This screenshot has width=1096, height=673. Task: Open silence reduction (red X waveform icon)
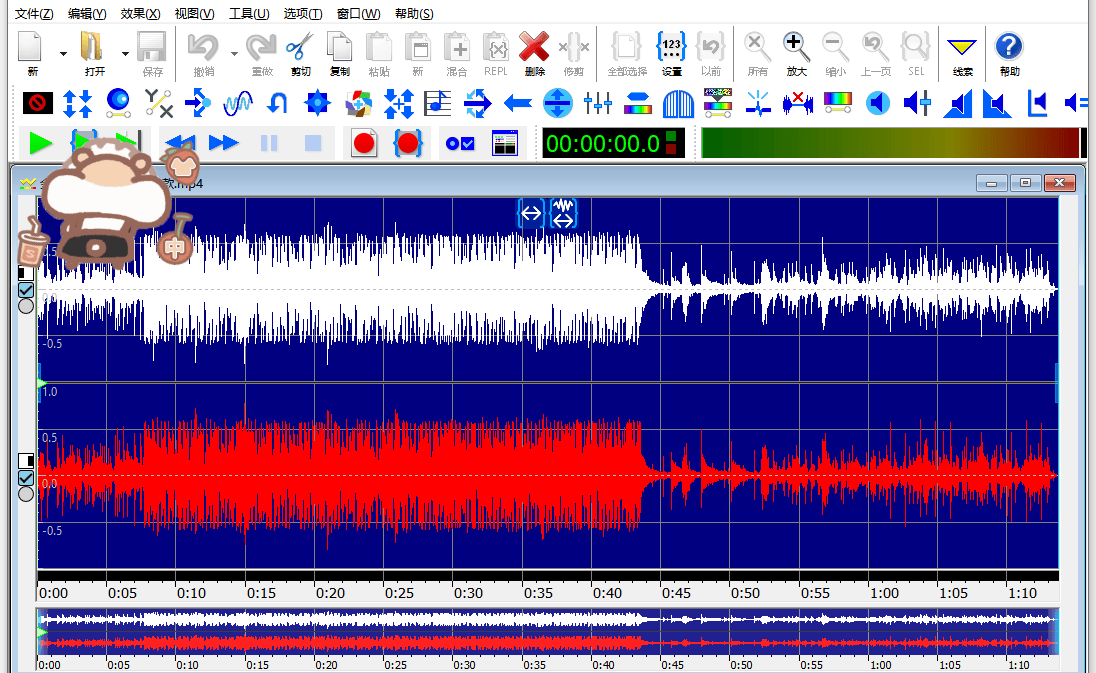point(798,103)
